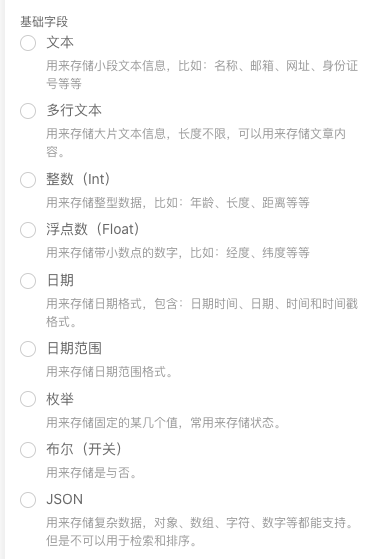Choose the 浮点数 (Float) radio option
Viewport: 387px width, 559px height.
click(x=28, y=230)
